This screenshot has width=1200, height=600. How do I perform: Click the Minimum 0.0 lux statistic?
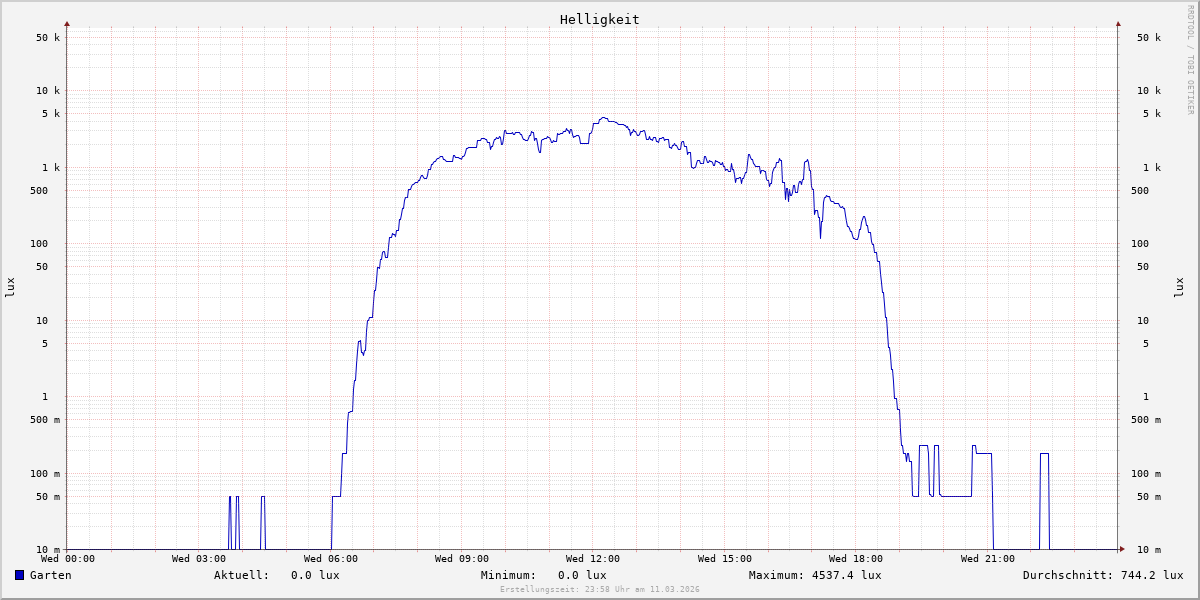pyautogui.click(x=543, y=575)
